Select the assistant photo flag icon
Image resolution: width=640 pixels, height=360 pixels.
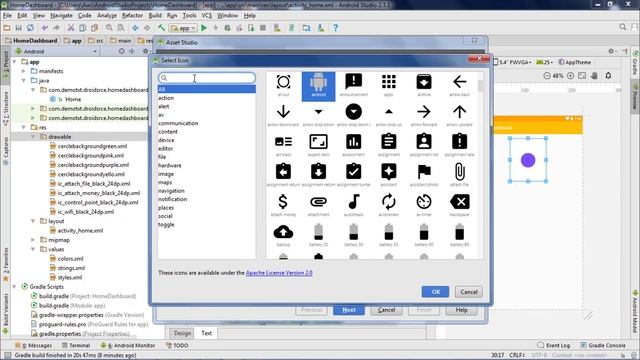[424, 176]
